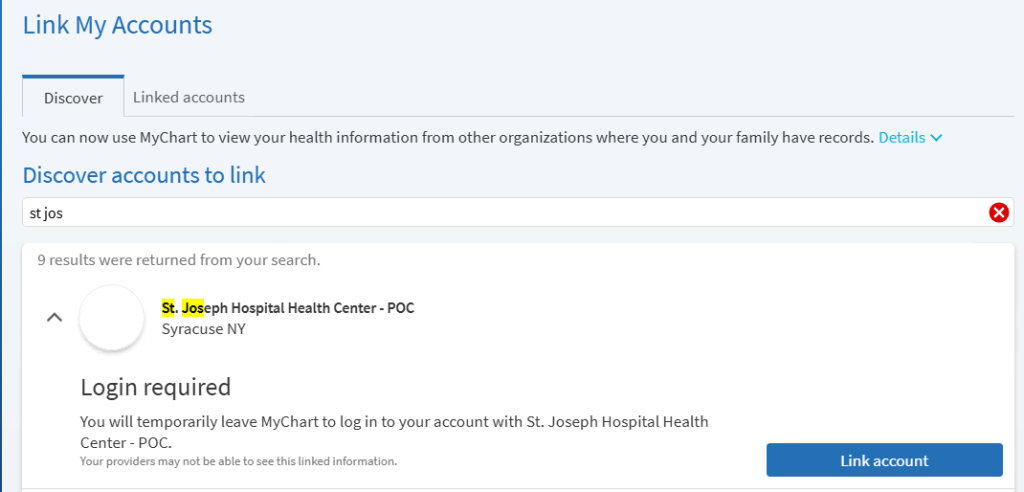Image resolution: width=1024 pixels, height=492 pixels.
Task: Click the 9 results returned message
Action: [178, 260]
